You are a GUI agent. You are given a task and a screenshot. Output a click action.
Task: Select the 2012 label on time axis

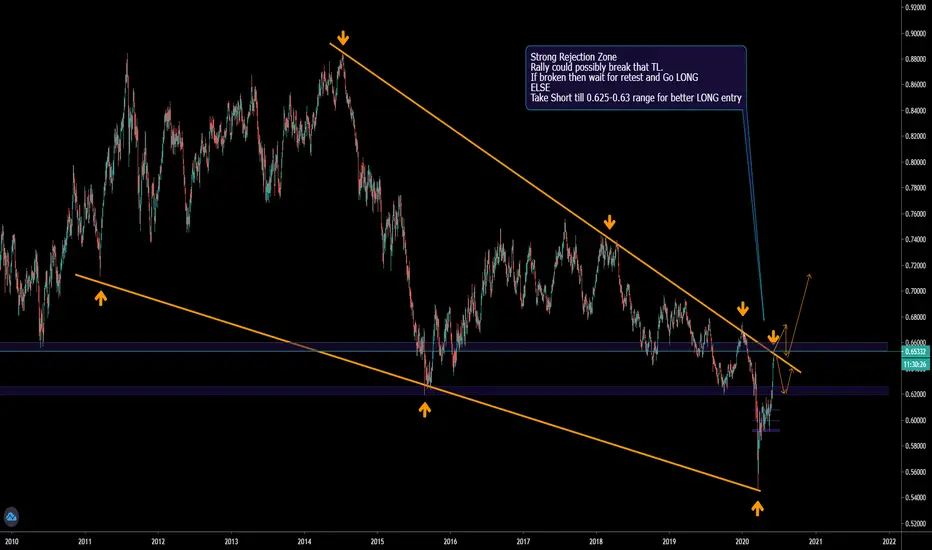[158, 542]
